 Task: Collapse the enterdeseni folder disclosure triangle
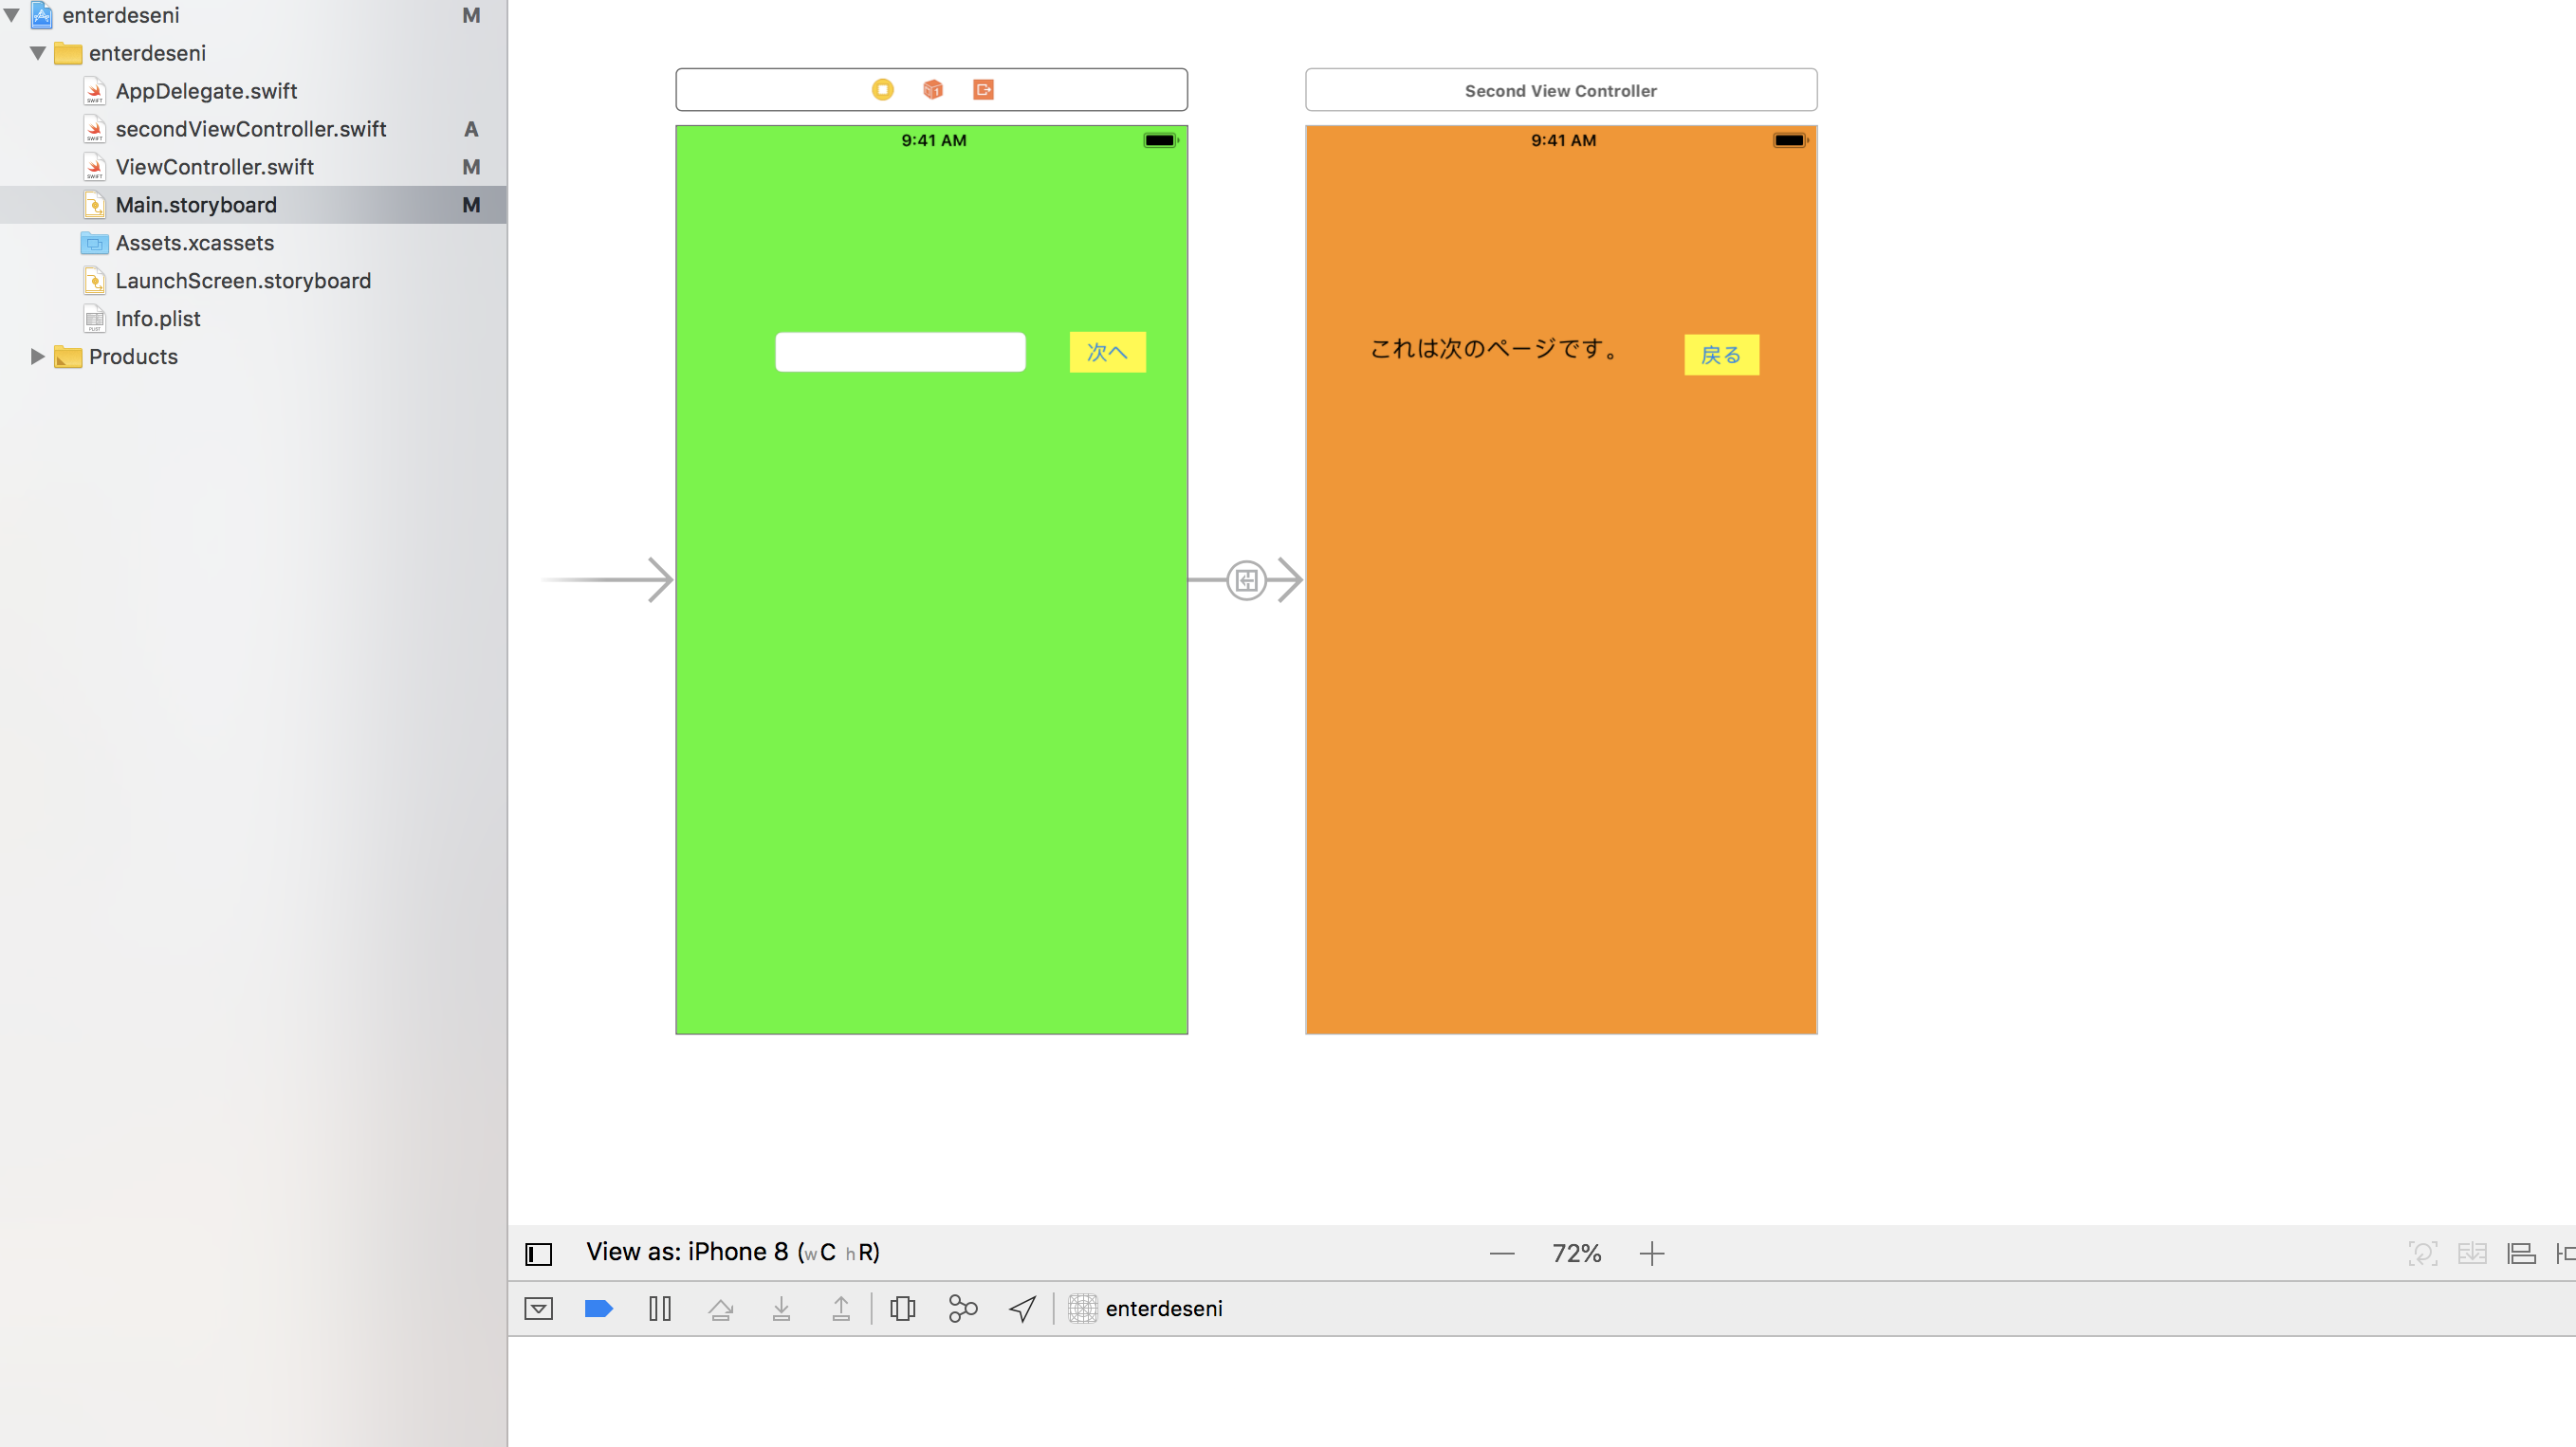[x=37, y=53]
